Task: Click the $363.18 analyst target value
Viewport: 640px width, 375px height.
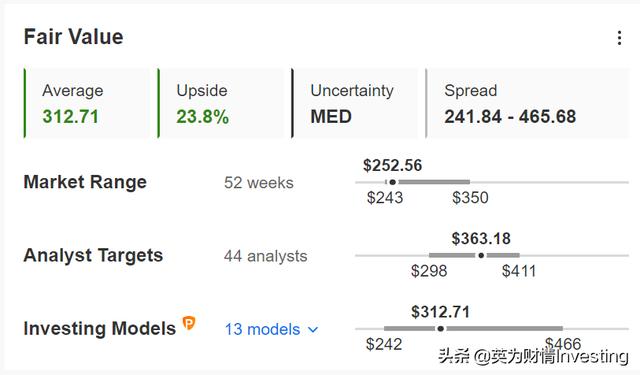Action: pos(481,239)
